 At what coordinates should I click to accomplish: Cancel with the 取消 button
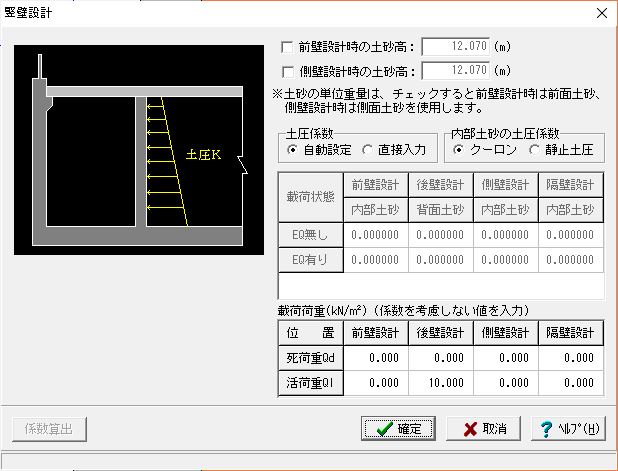483,428
